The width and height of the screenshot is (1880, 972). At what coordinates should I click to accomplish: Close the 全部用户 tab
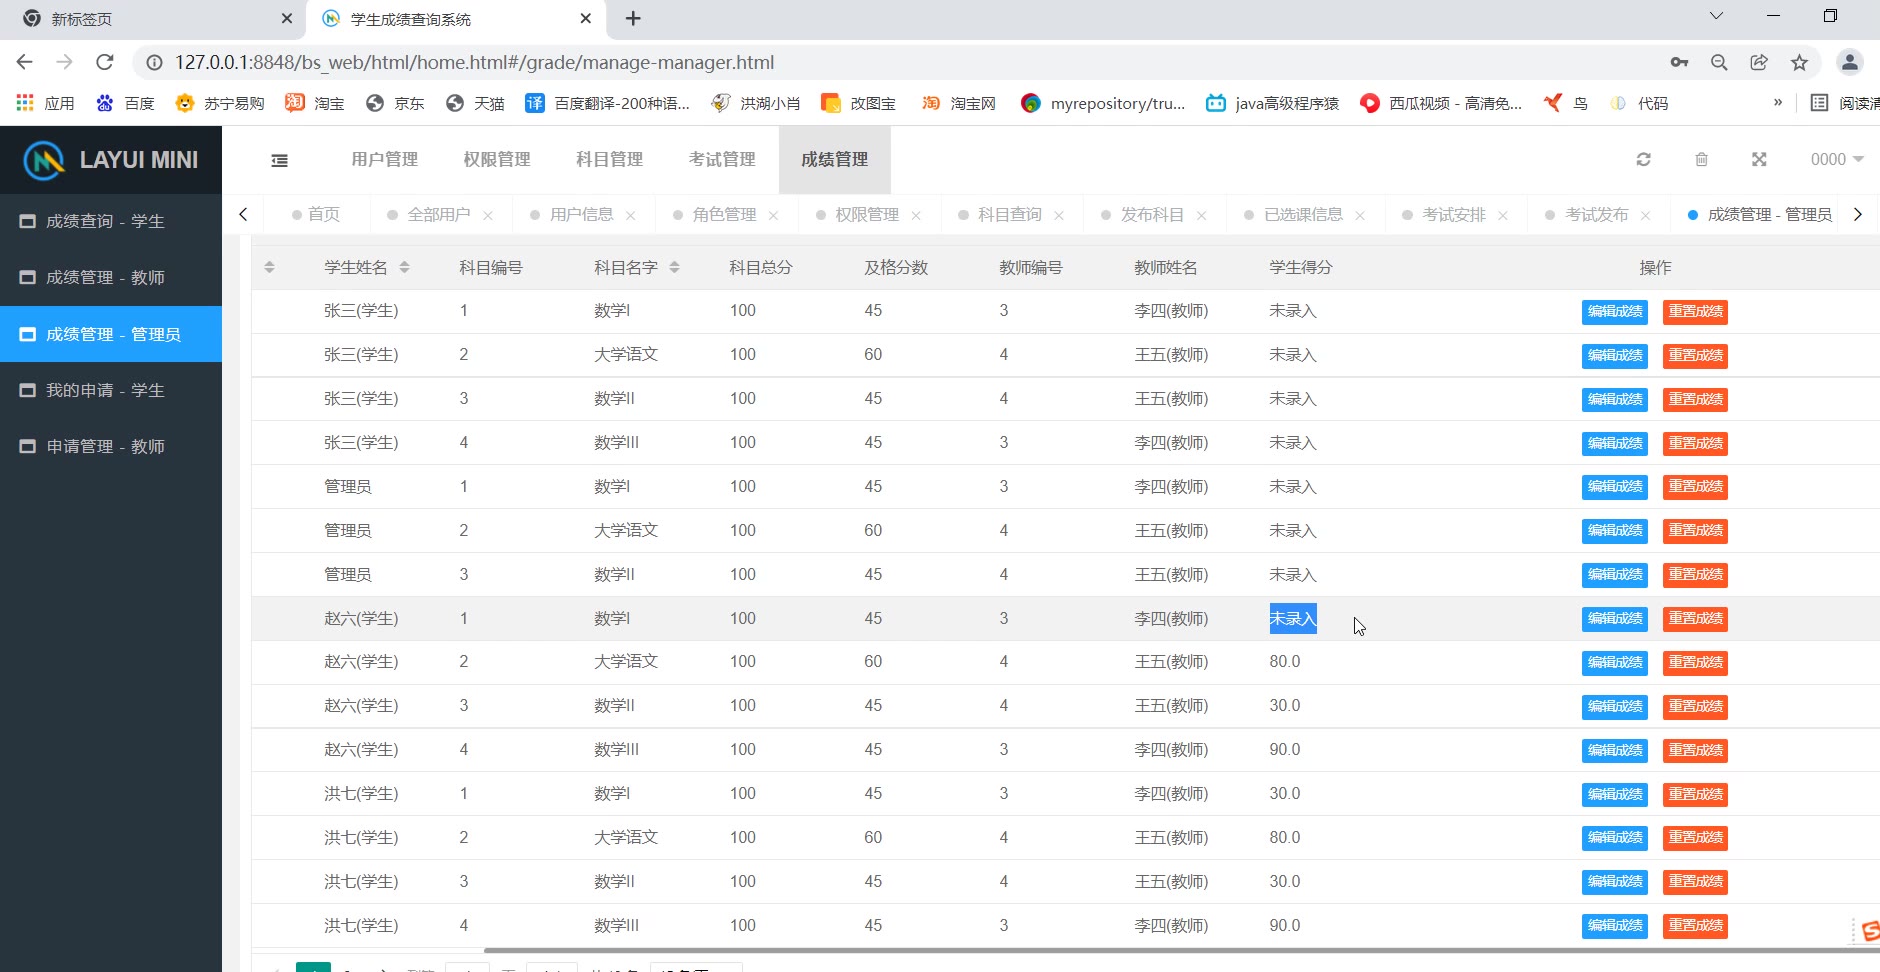[x=488, y=216]
